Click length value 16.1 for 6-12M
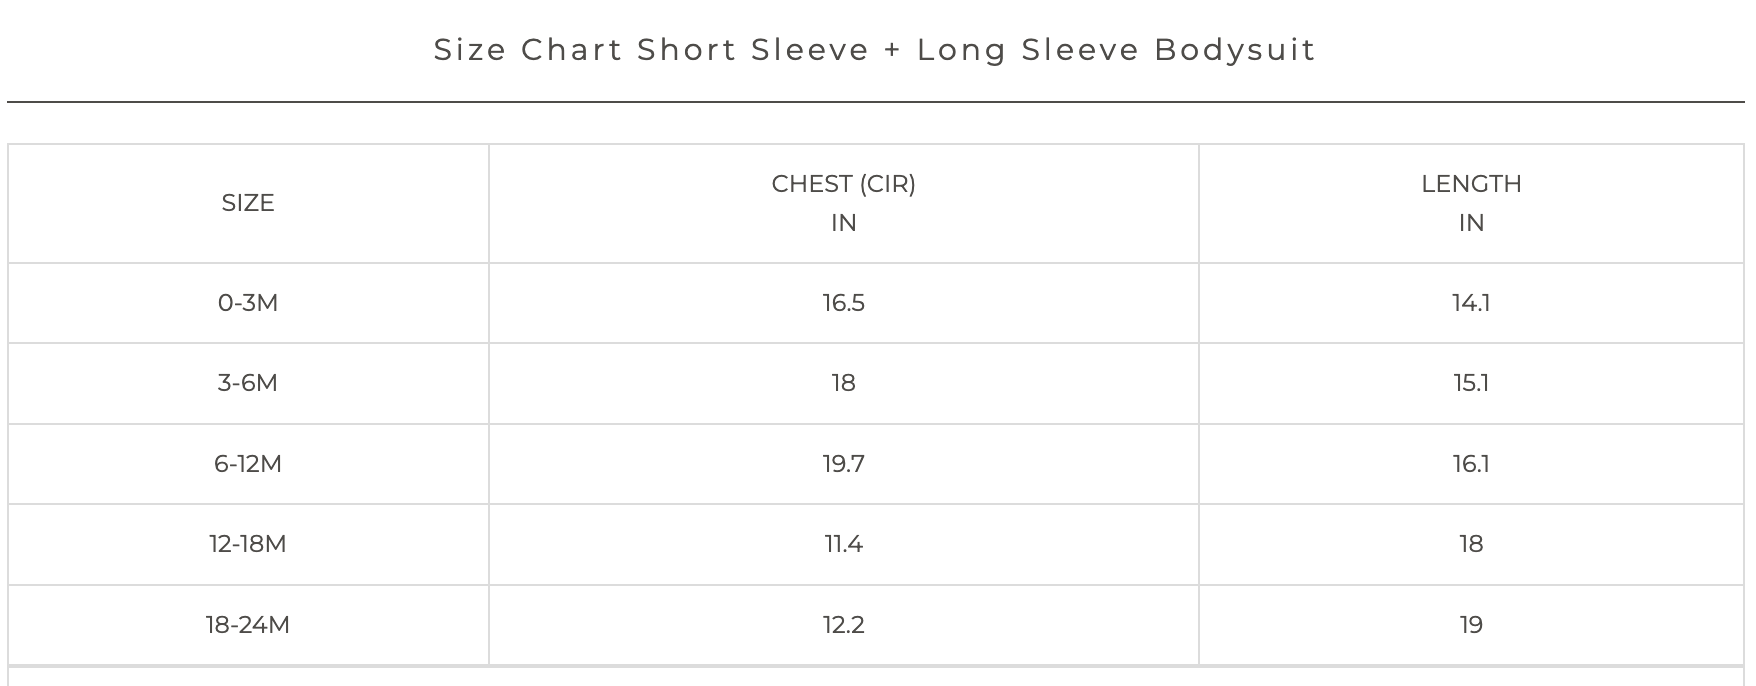This screenshot has width=1756, height=686. click(1471, 464)
